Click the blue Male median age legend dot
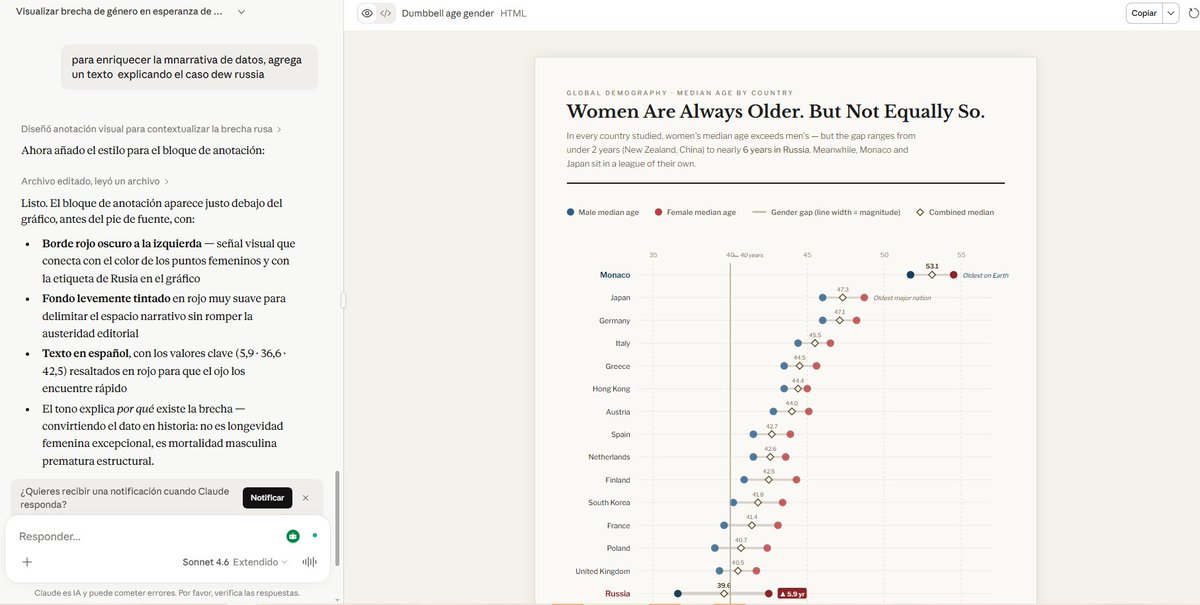 [x=570, y=212]
